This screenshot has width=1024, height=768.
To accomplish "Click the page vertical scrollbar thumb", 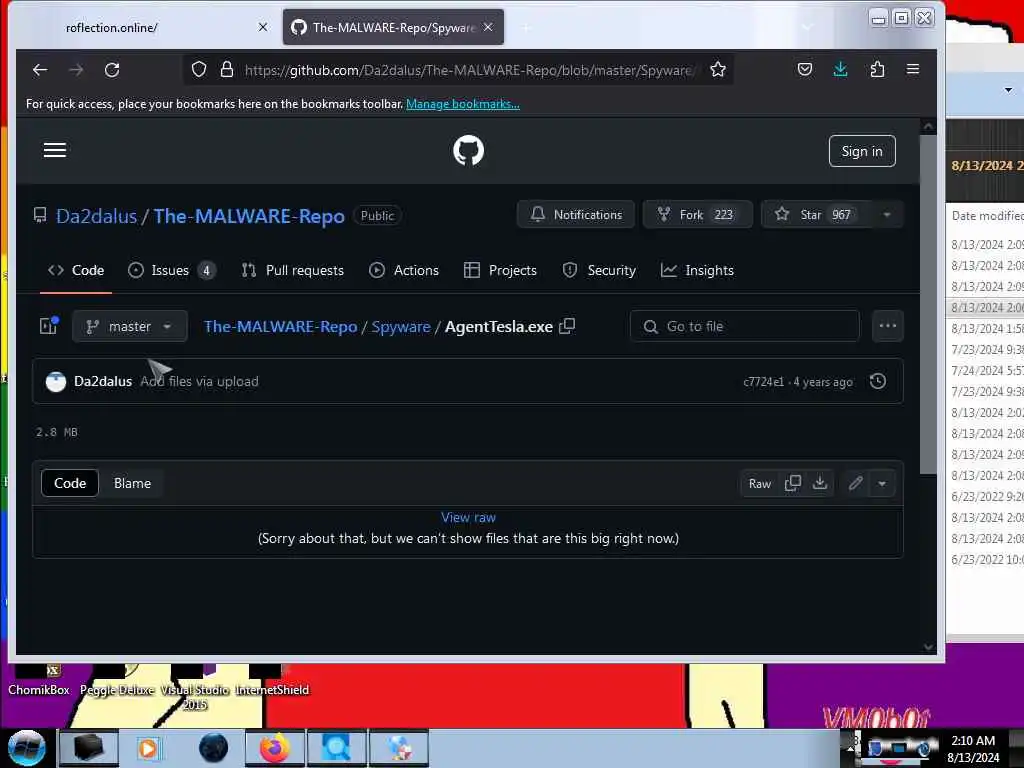I will click(928, 304).
